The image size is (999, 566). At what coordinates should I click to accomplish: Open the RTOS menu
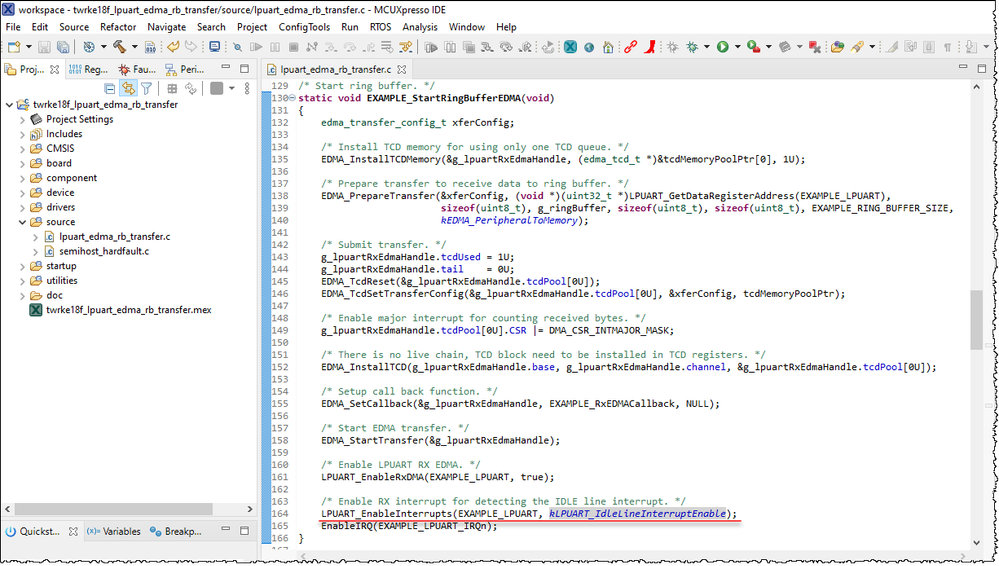click(x=380, y=27)
